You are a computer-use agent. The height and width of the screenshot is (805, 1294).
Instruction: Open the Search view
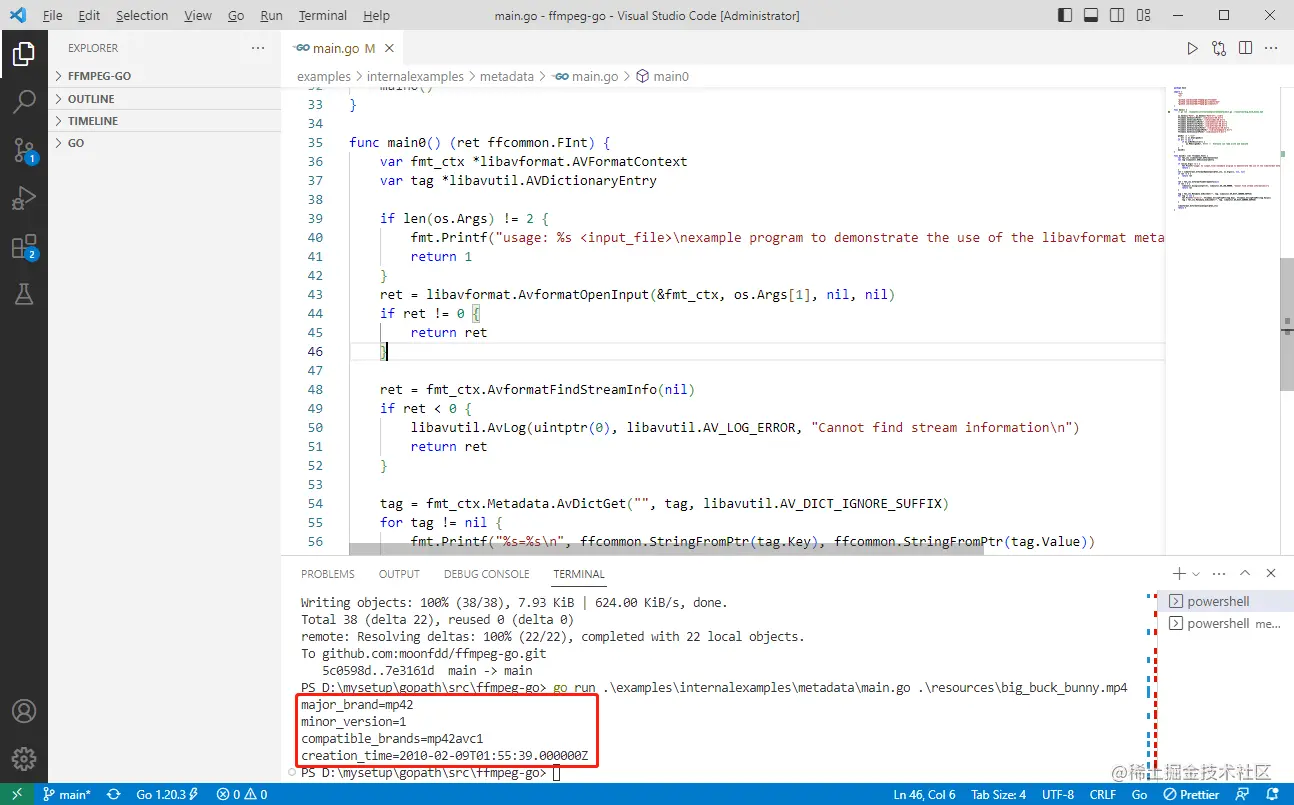pos(24,101)
